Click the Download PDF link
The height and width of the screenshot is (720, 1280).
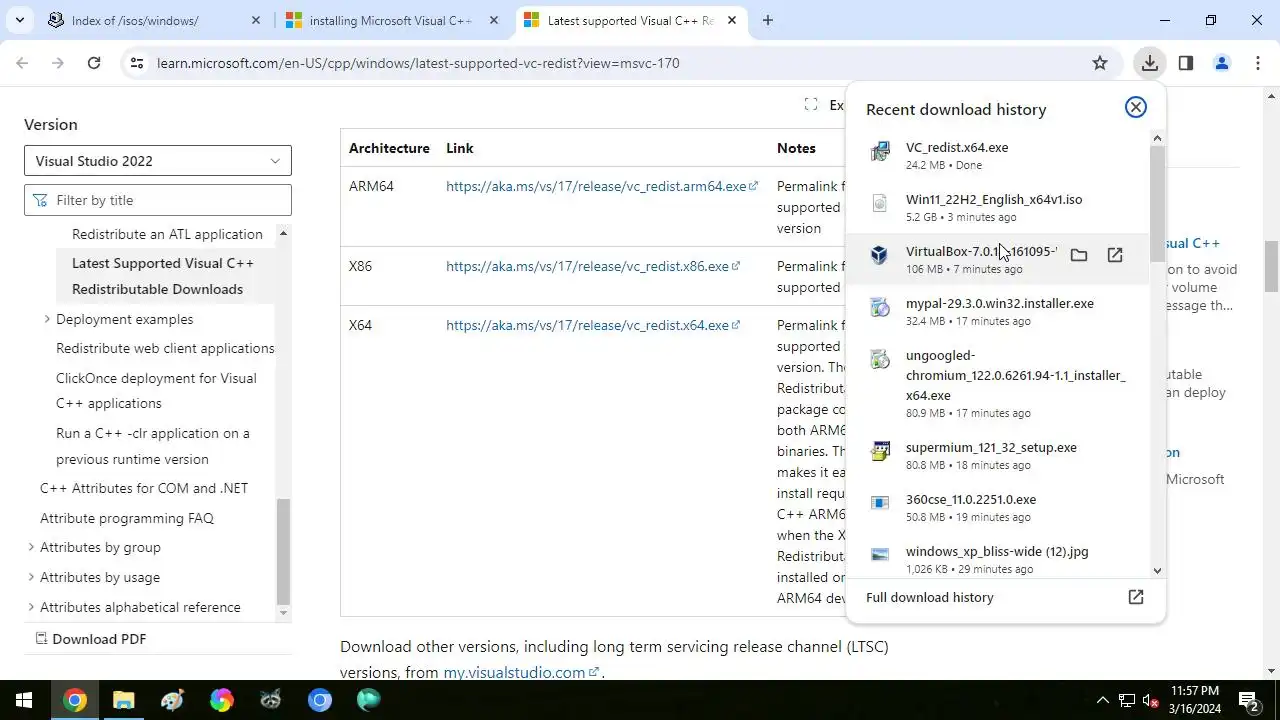coord(90,639)
